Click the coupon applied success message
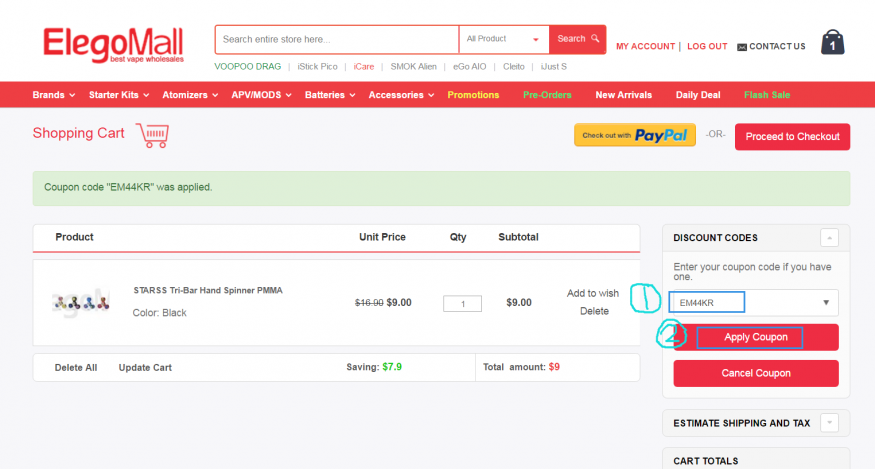The width and height of the screenshot is (875, 469). pyautogui.click(x=441, y=188)
